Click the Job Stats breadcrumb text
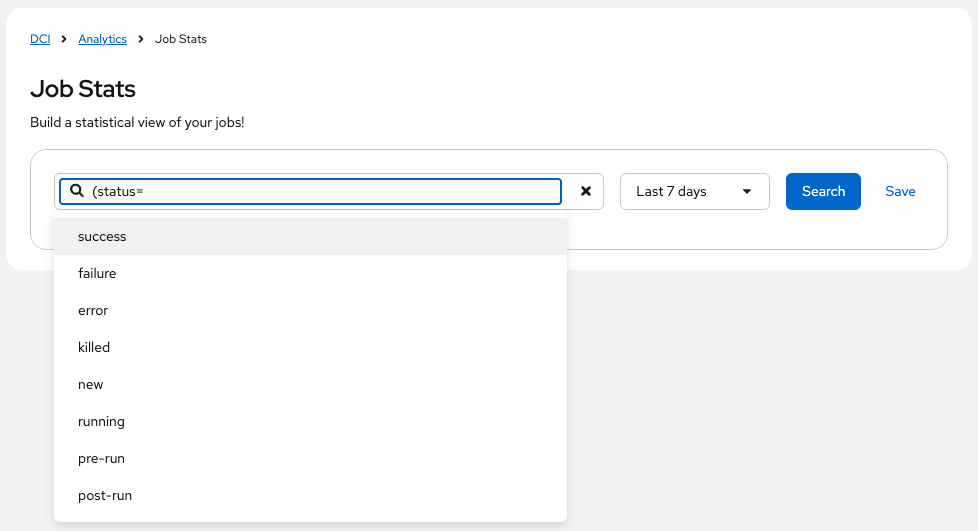Image resolution: width=978 pixels, height=531 pixels. [x=181, y=39]
